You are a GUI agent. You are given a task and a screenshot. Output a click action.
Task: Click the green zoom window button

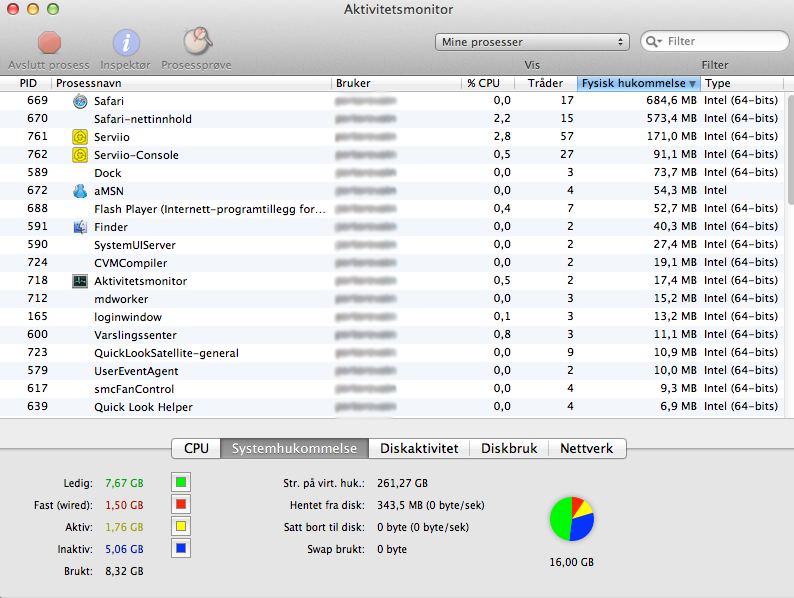point(53,9)
